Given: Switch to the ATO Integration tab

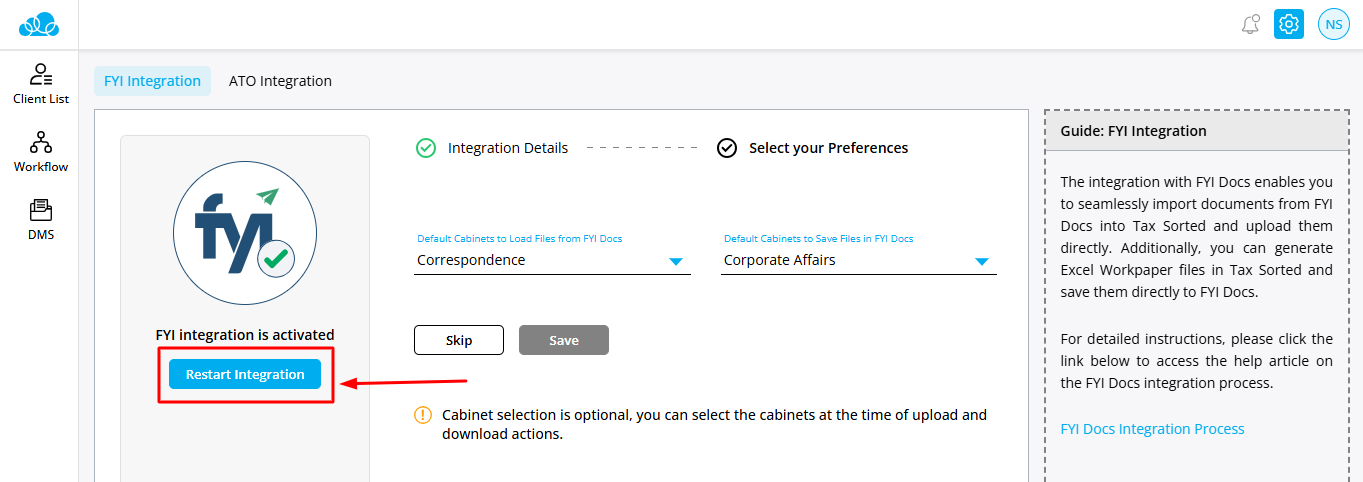Looking at the screenshot, I should pyautogui.click(x=280, y=81).
